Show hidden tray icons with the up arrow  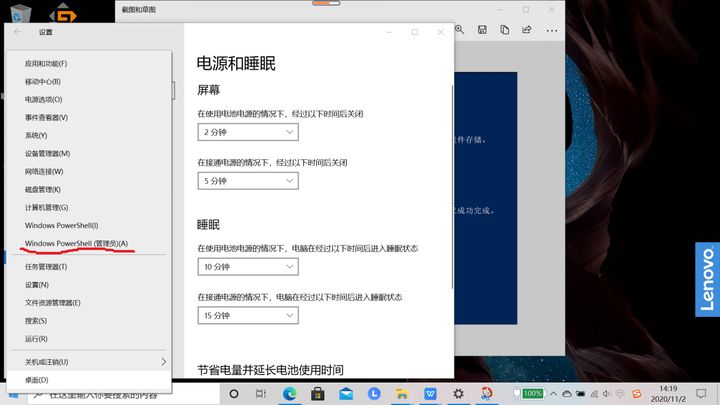tap(553, 394)
